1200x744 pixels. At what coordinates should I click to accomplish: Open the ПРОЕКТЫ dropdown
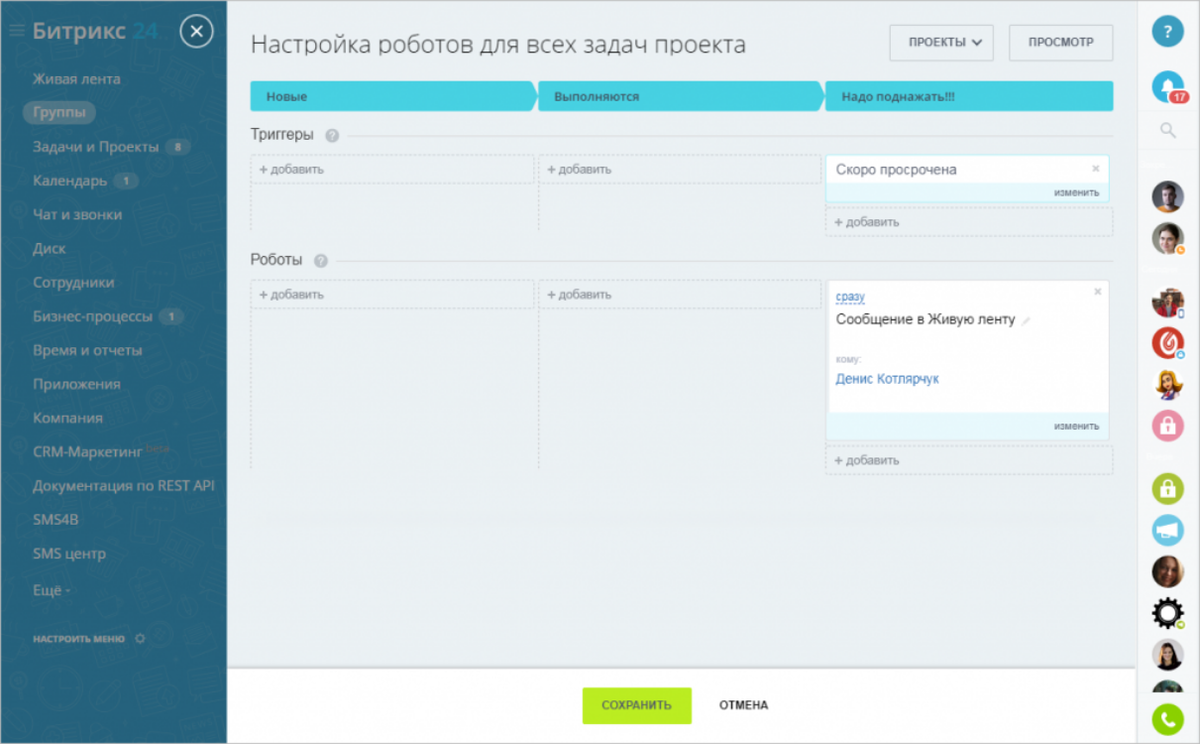click(940, 42)
